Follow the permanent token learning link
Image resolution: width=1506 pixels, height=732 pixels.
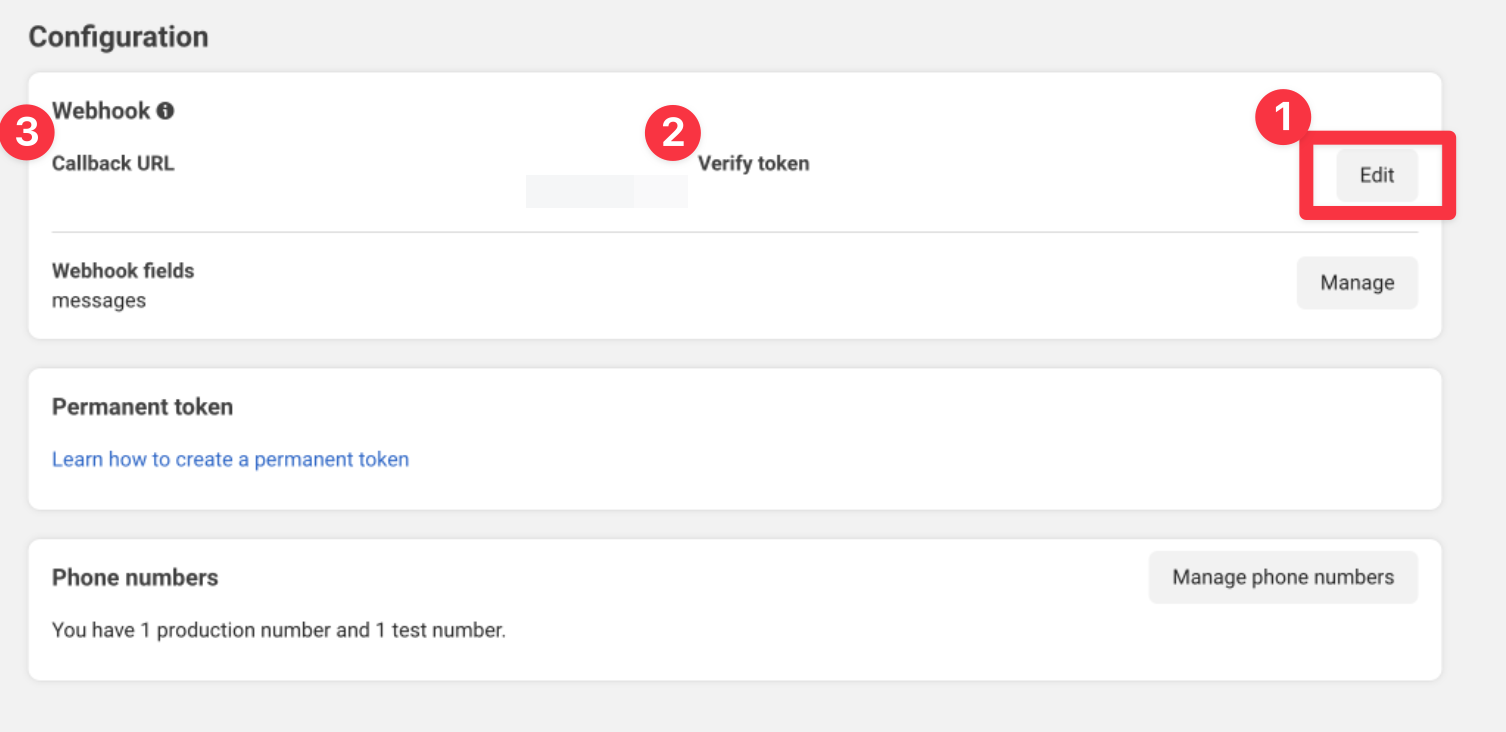230,459
